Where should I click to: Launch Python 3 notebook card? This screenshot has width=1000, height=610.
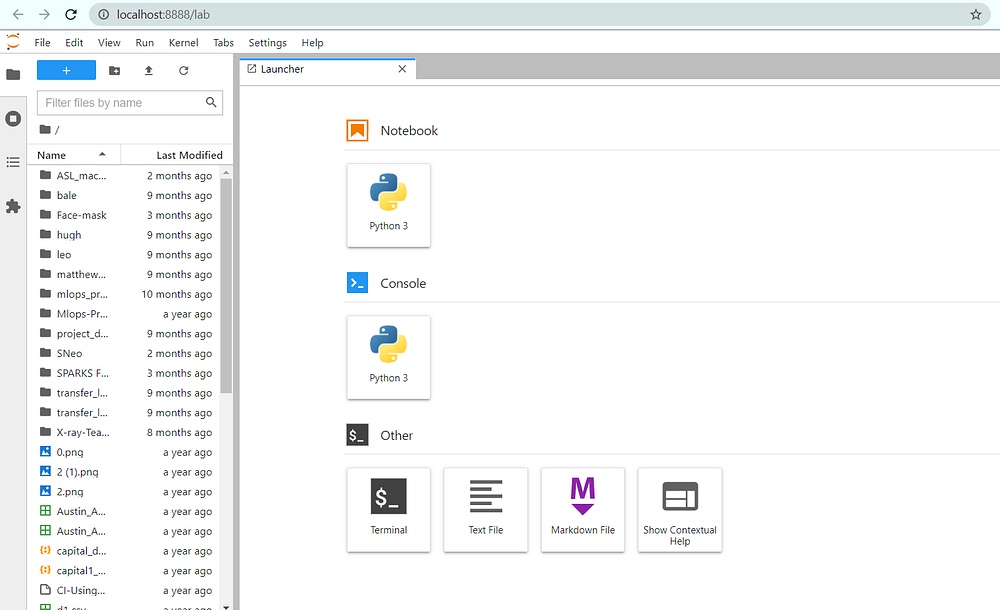pos(388,205)
